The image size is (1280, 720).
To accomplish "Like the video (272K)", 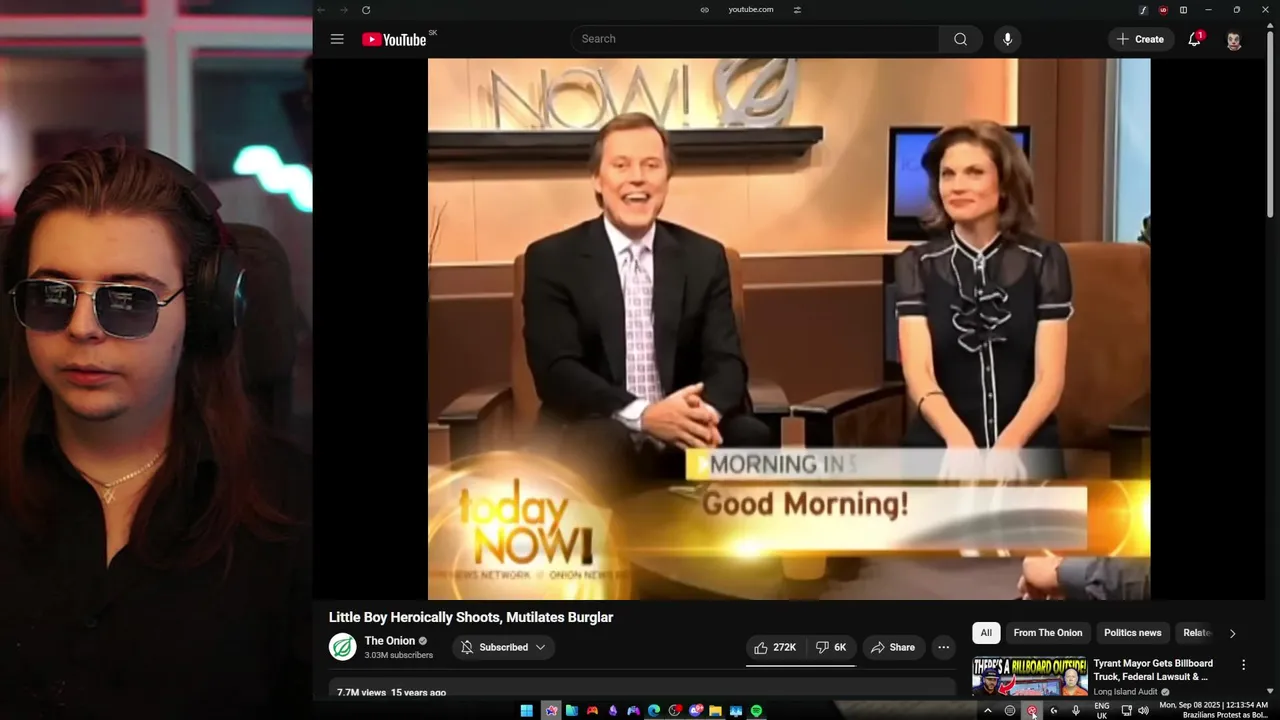I will point(775,647).
